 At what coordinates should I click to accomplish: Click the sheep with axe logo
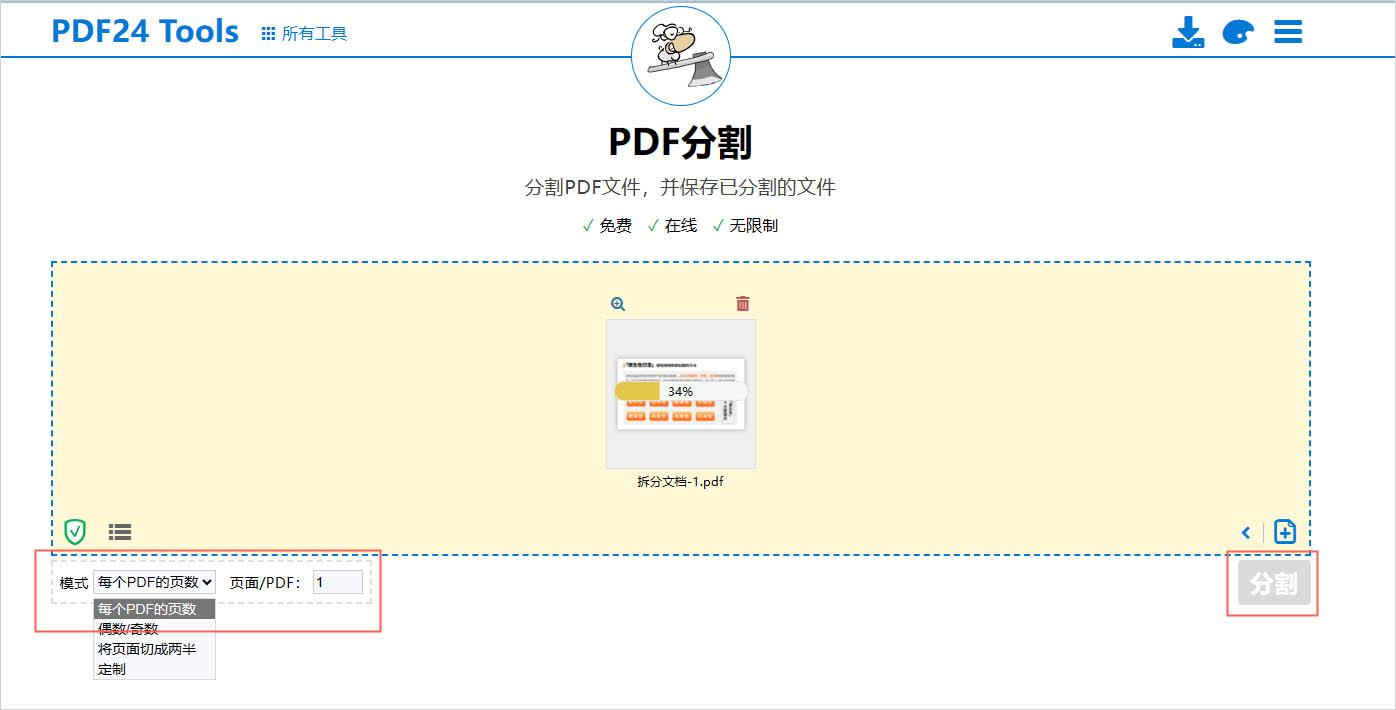click(x=681, y=55)
